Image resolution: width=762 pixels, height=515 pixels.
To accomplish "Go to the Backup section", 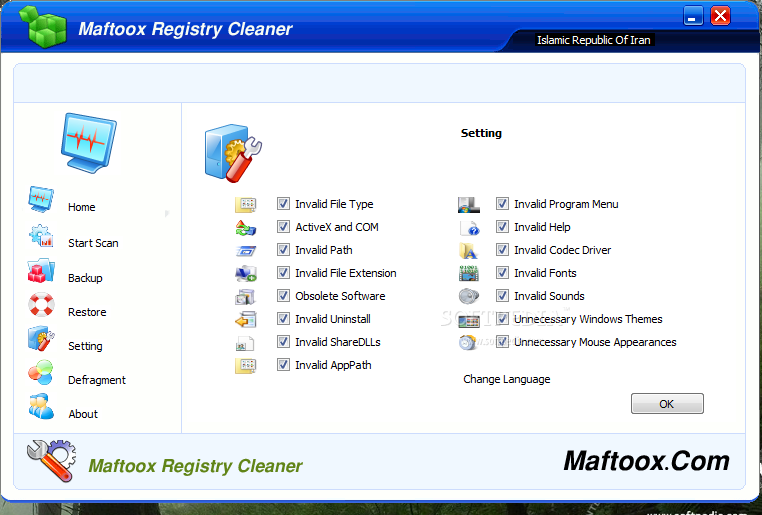I will [86, 278].
